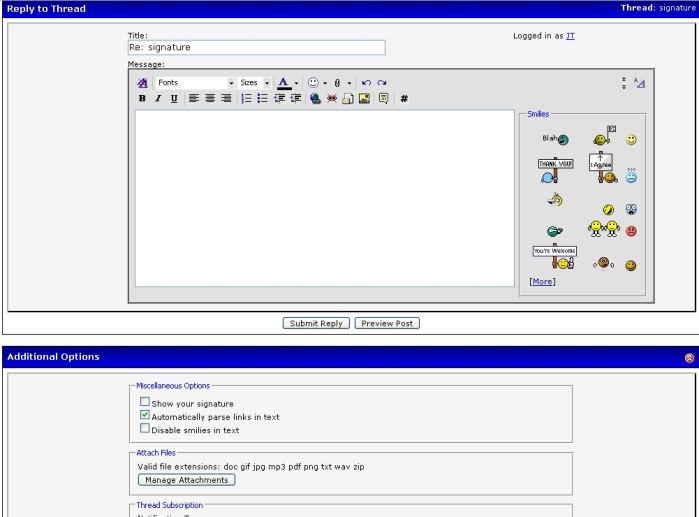Insert an image into the message
This screenshot has height=517, width=699.
(365, 98)
